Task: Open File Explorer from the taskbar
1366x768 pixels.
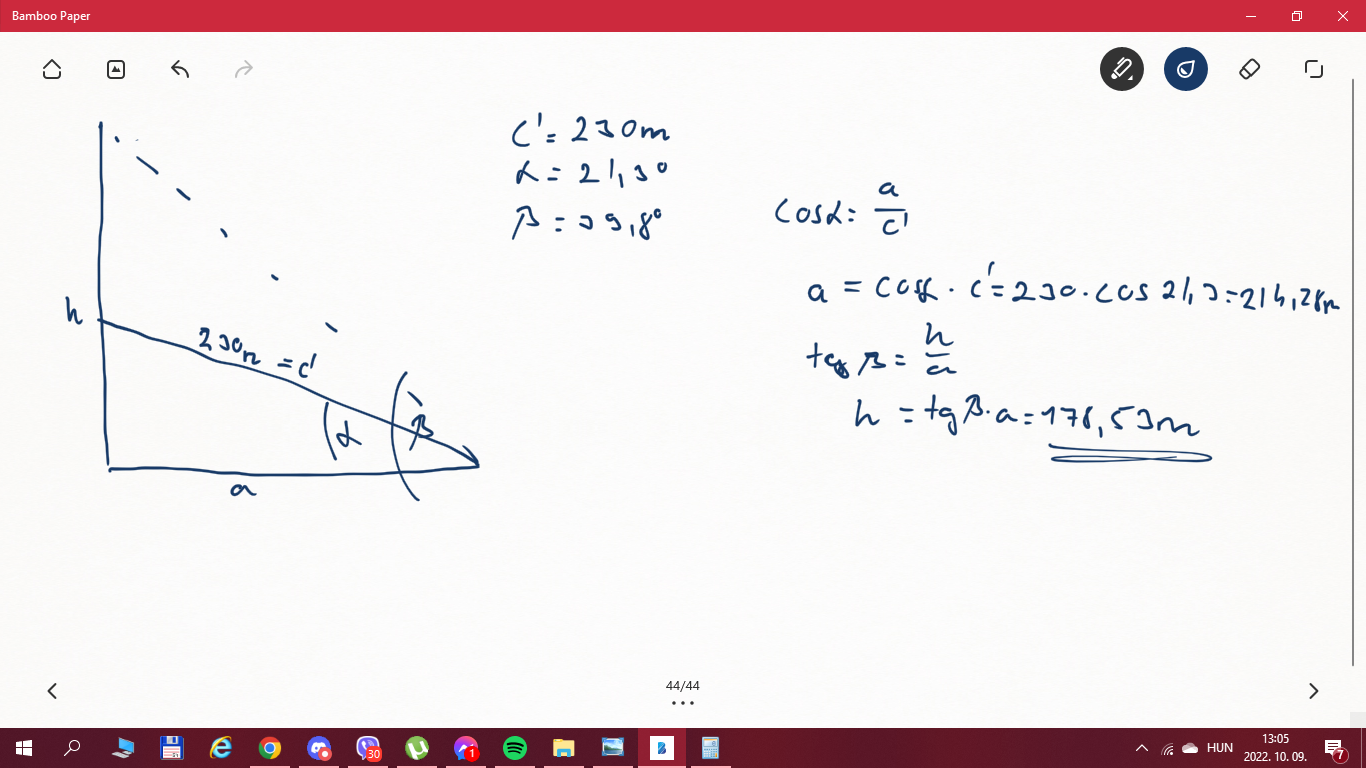Action: (x=564, y=748)
